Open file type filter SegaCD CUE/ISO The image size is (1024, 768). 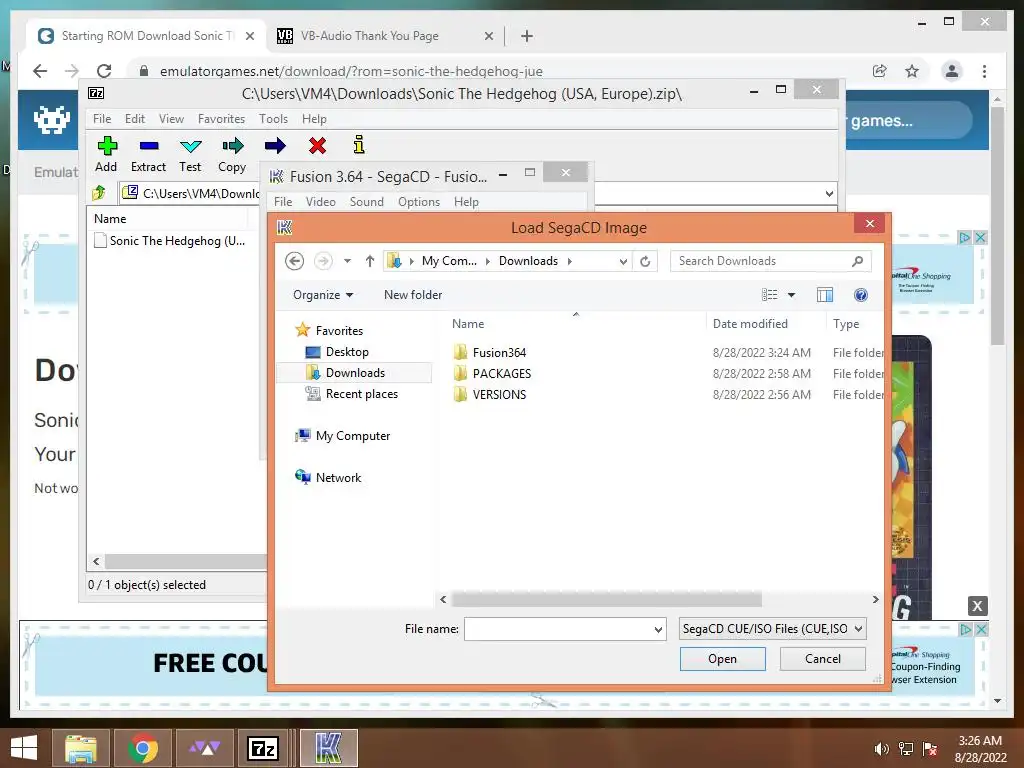pyautogui.click(x=773, y=629)
